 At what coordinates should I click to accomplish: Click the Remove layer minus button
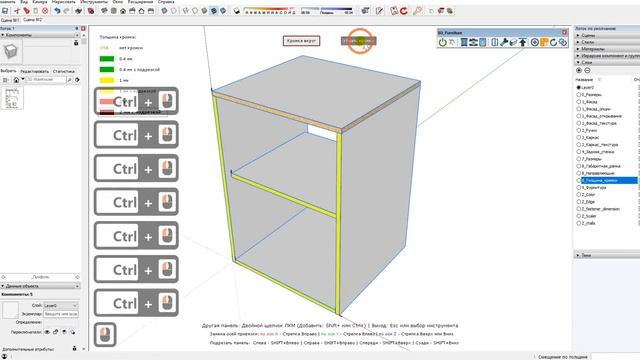coord(587,71)
